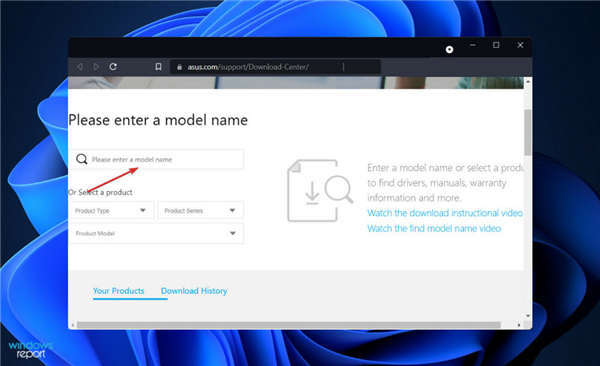This screenshot has height=366, width=600.
Task: Reload the ASUS Download Center page
Action: point(113,67)
